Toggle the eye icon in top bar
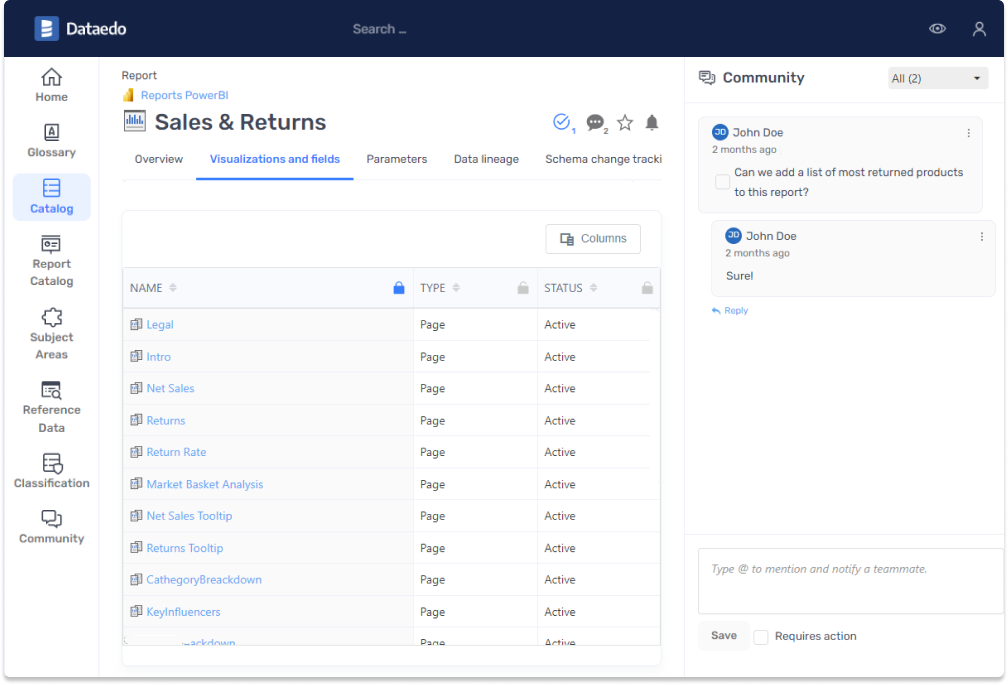This screenshot has width=1008, height=685. point(937,29)
